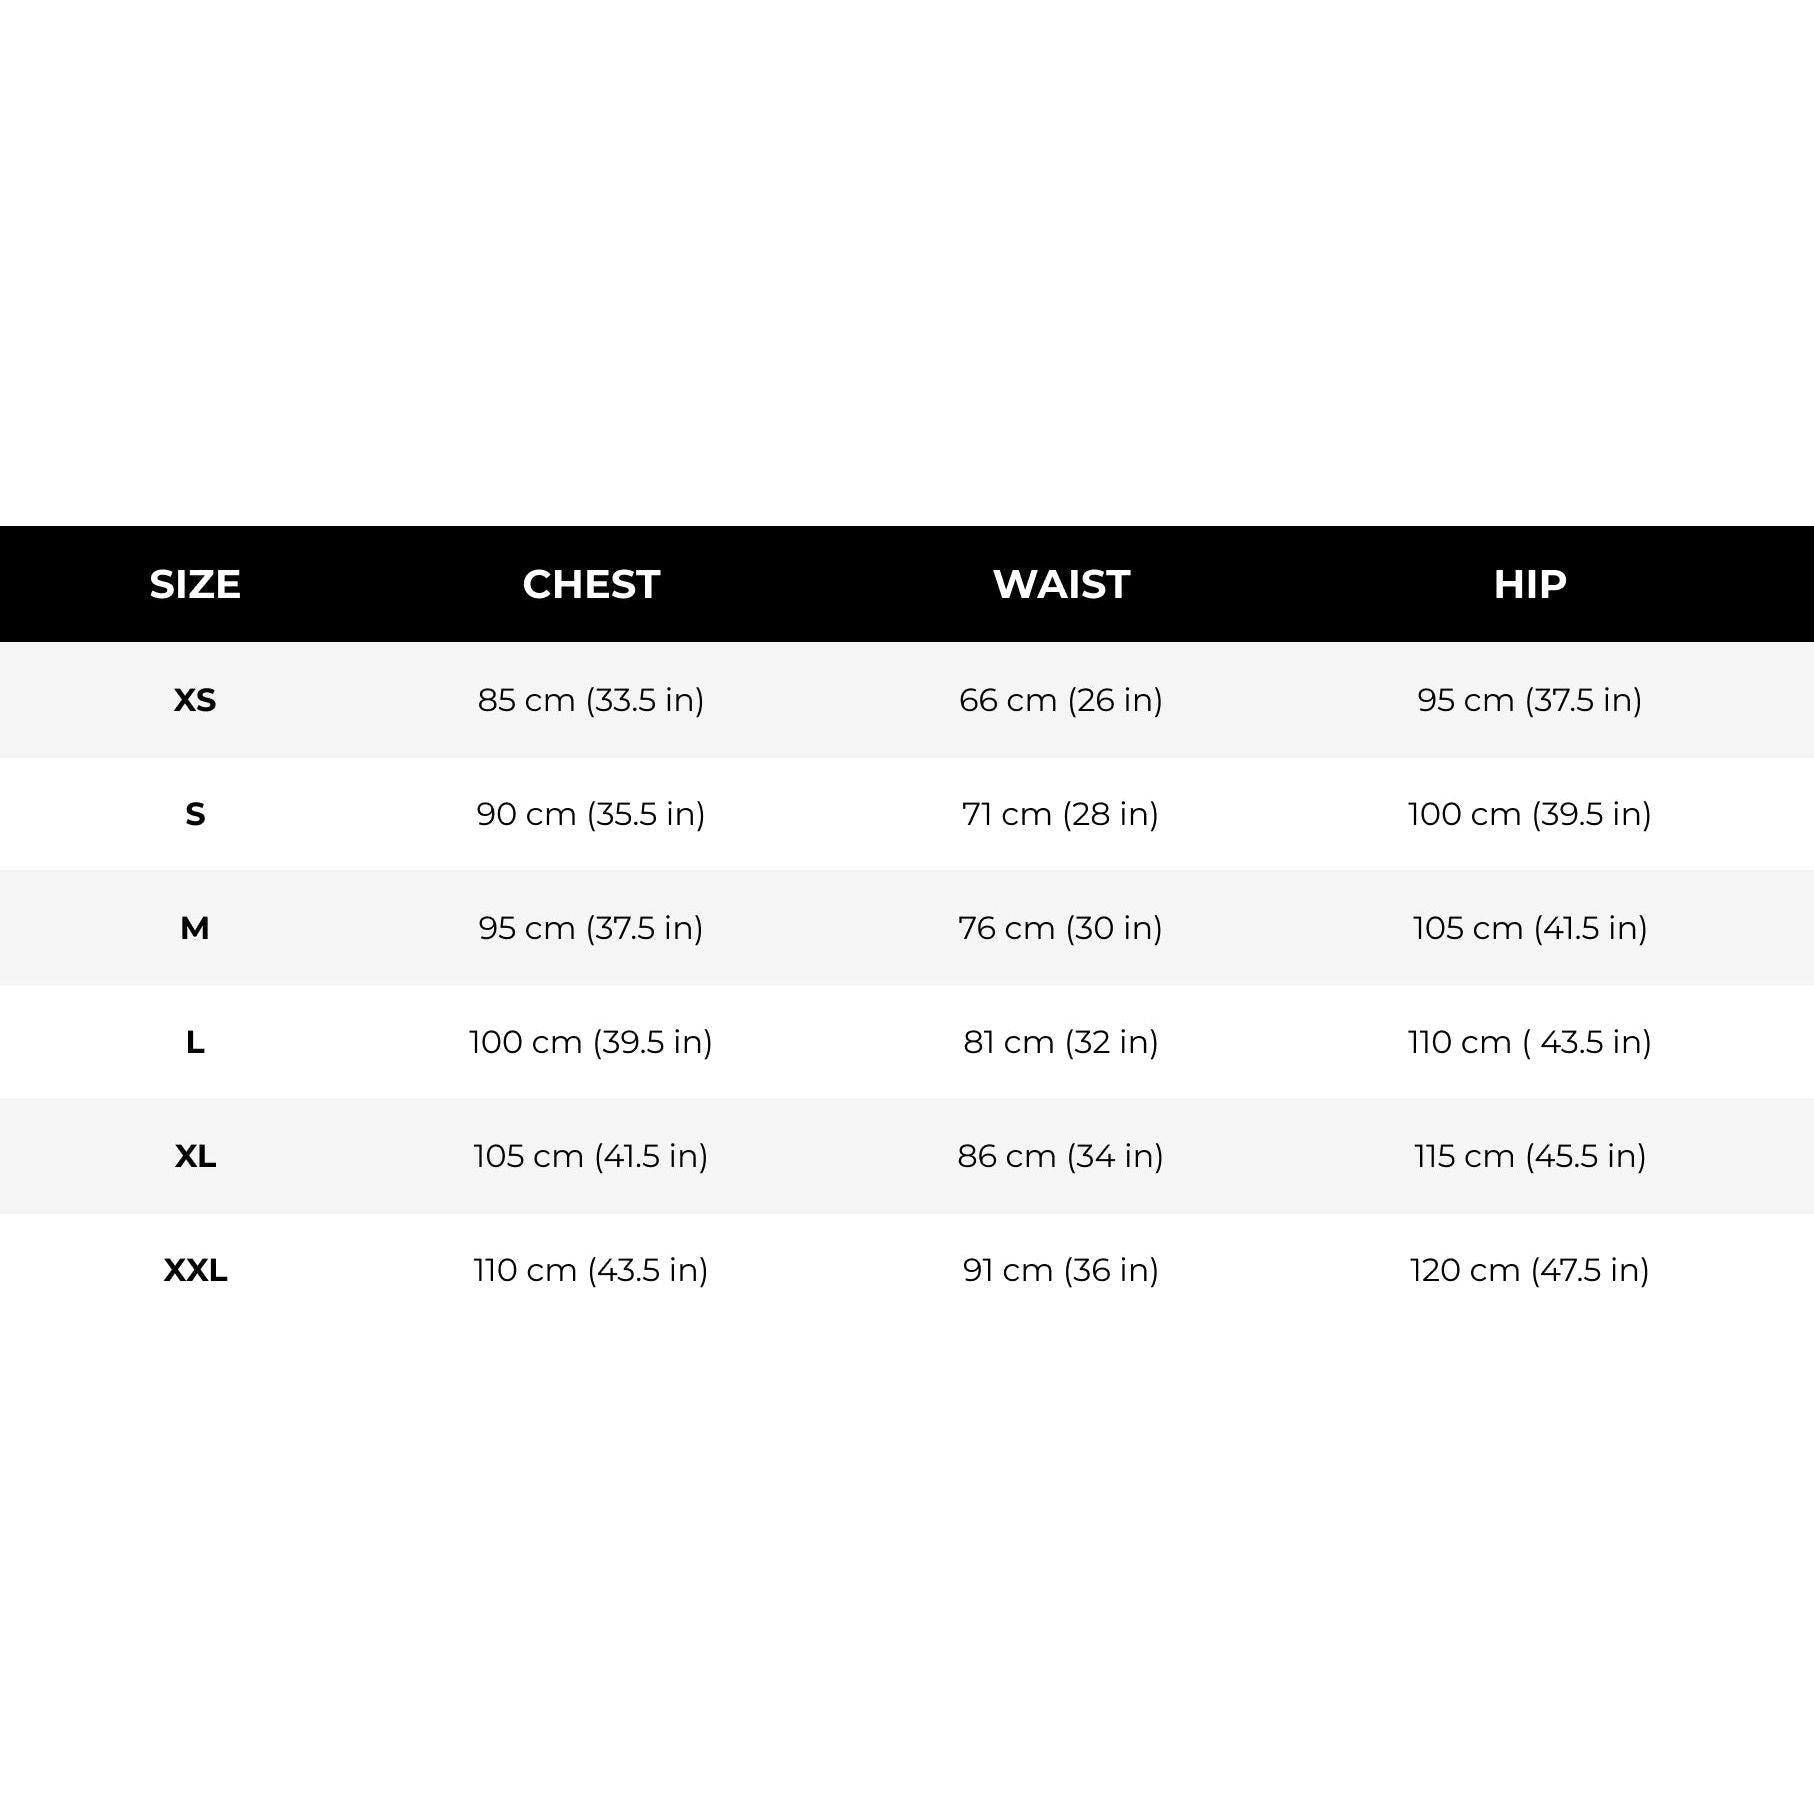Select the L size row label
The height and width of the screenshot is (1814, 1814).
point(195,1042)
